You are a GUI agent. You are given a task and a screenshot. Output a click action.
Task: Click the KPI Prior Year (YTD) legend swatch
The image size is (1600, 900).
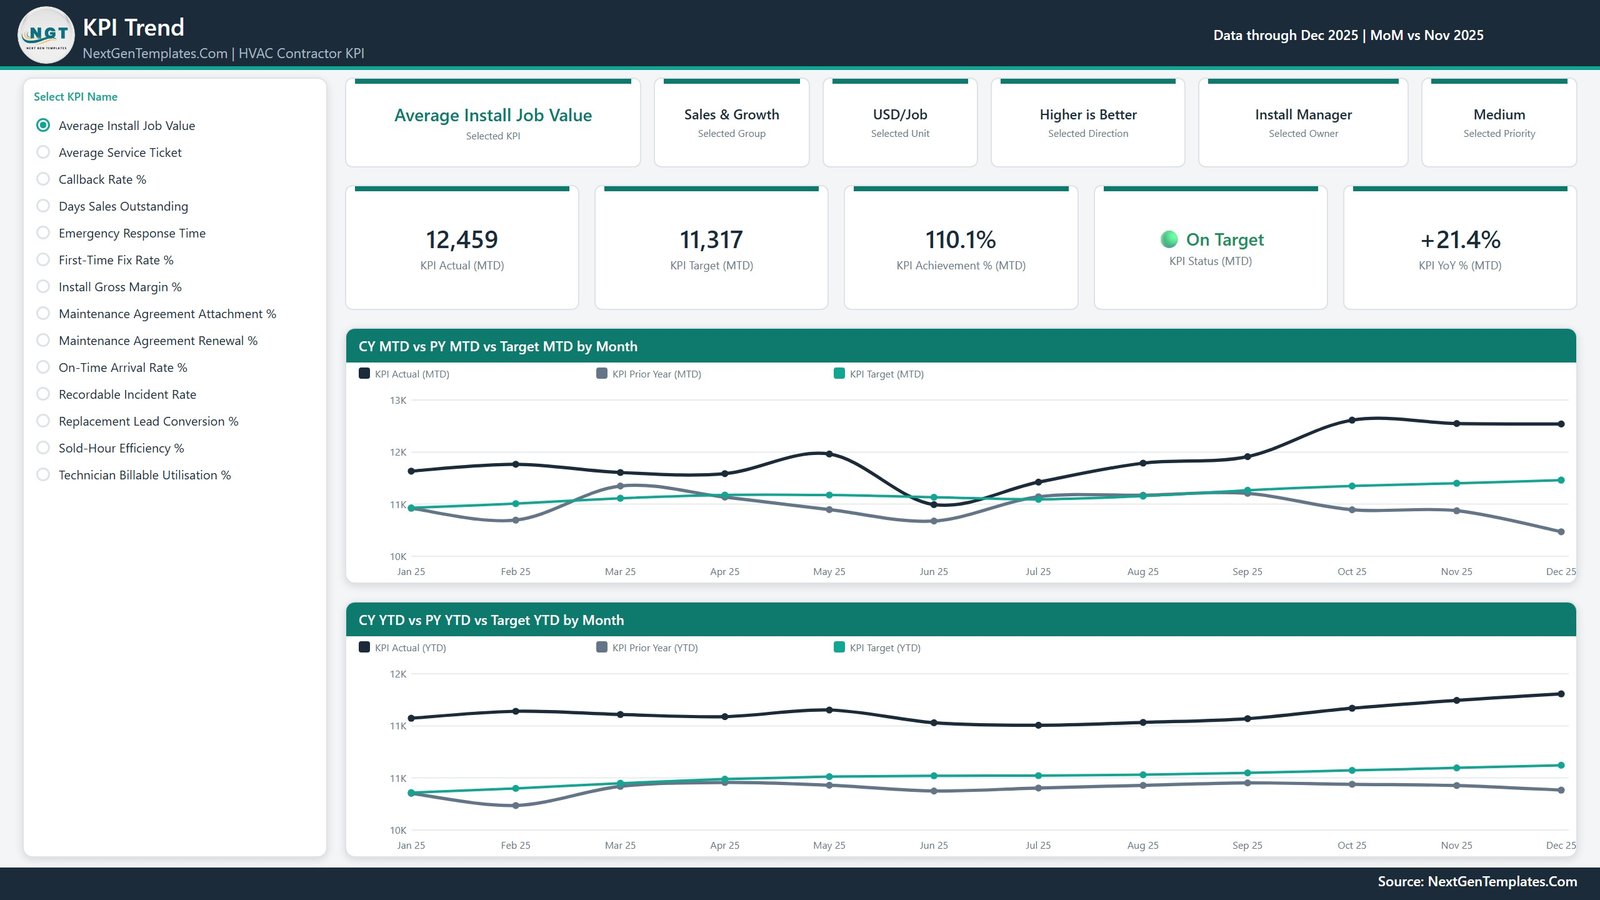point(602,647)
